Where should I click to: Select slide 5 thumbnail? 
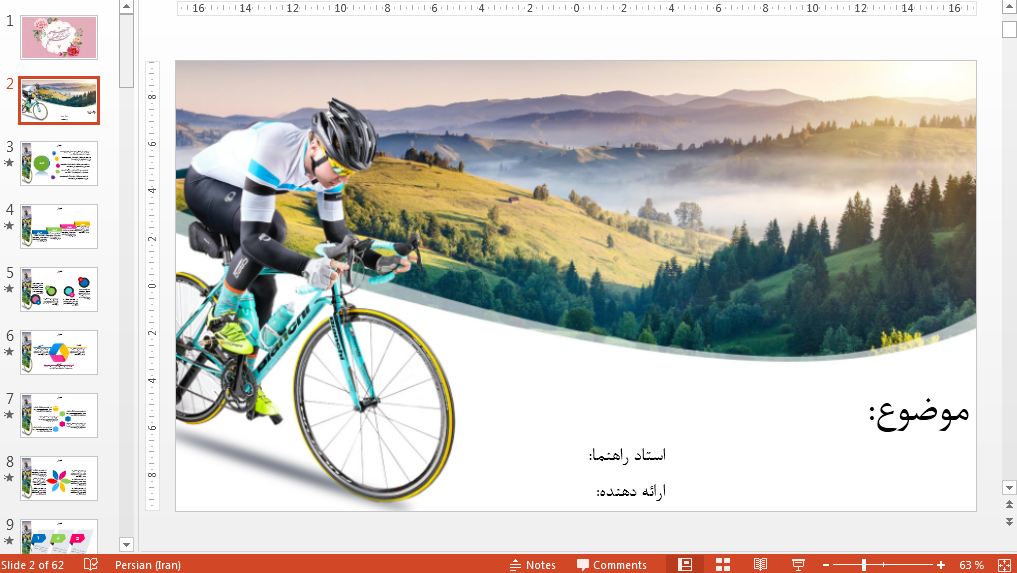coord(59,289)
